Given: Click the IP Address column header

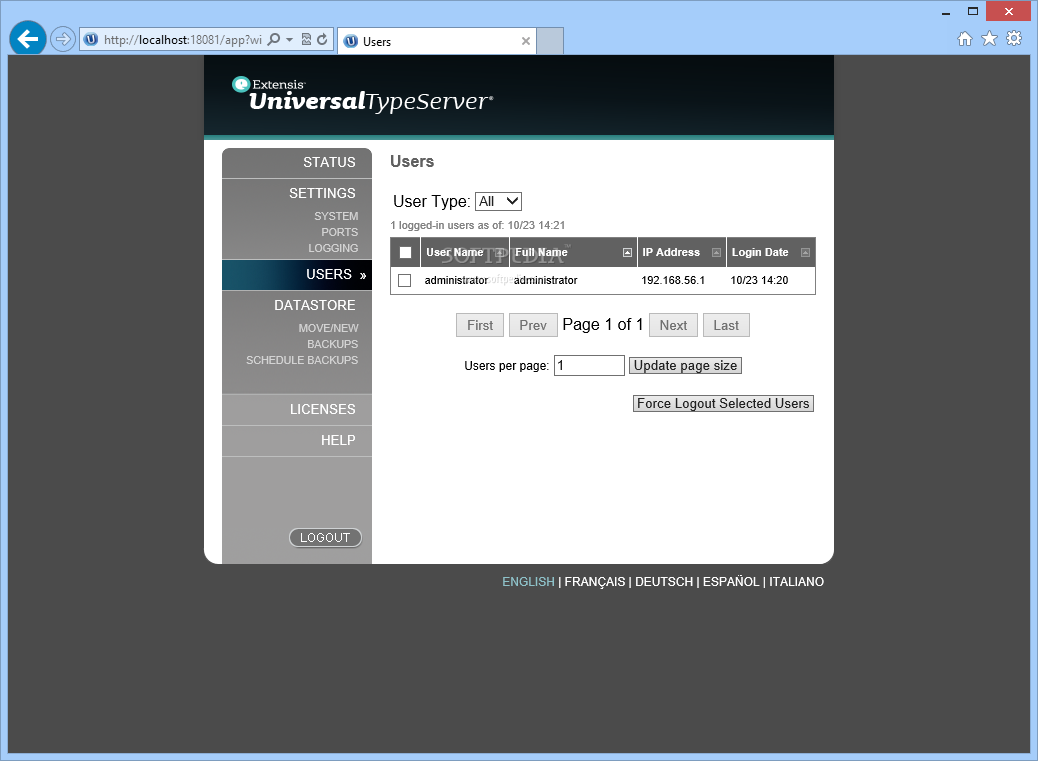Looking at the screenshot, I should [671, 252].
